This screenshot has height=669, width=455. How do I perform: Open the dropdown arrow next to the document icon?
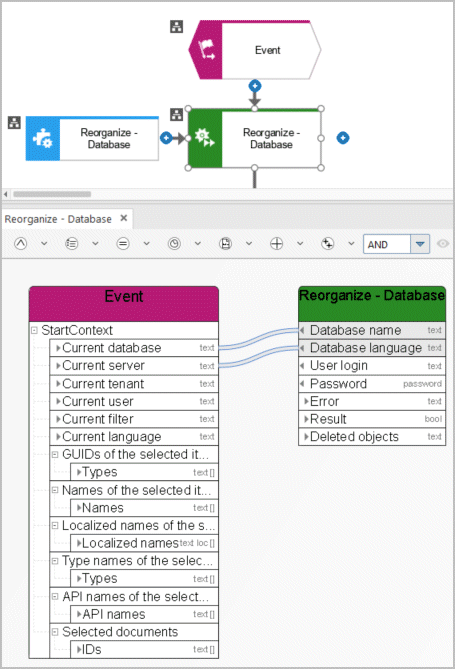point(249,244)
